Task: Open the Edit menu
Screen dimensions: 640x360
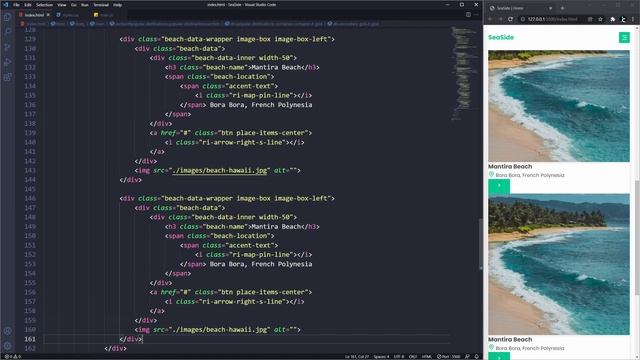Action: 28,5
